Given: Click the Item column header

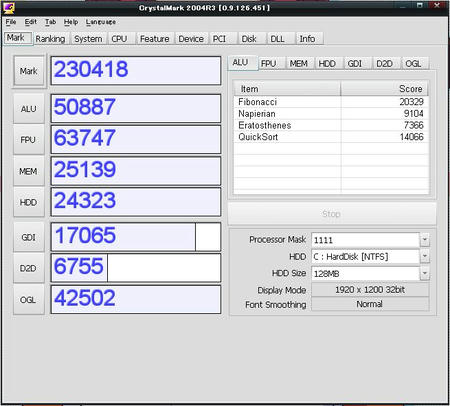Looking at the screenshot, I should coord(287,89).
